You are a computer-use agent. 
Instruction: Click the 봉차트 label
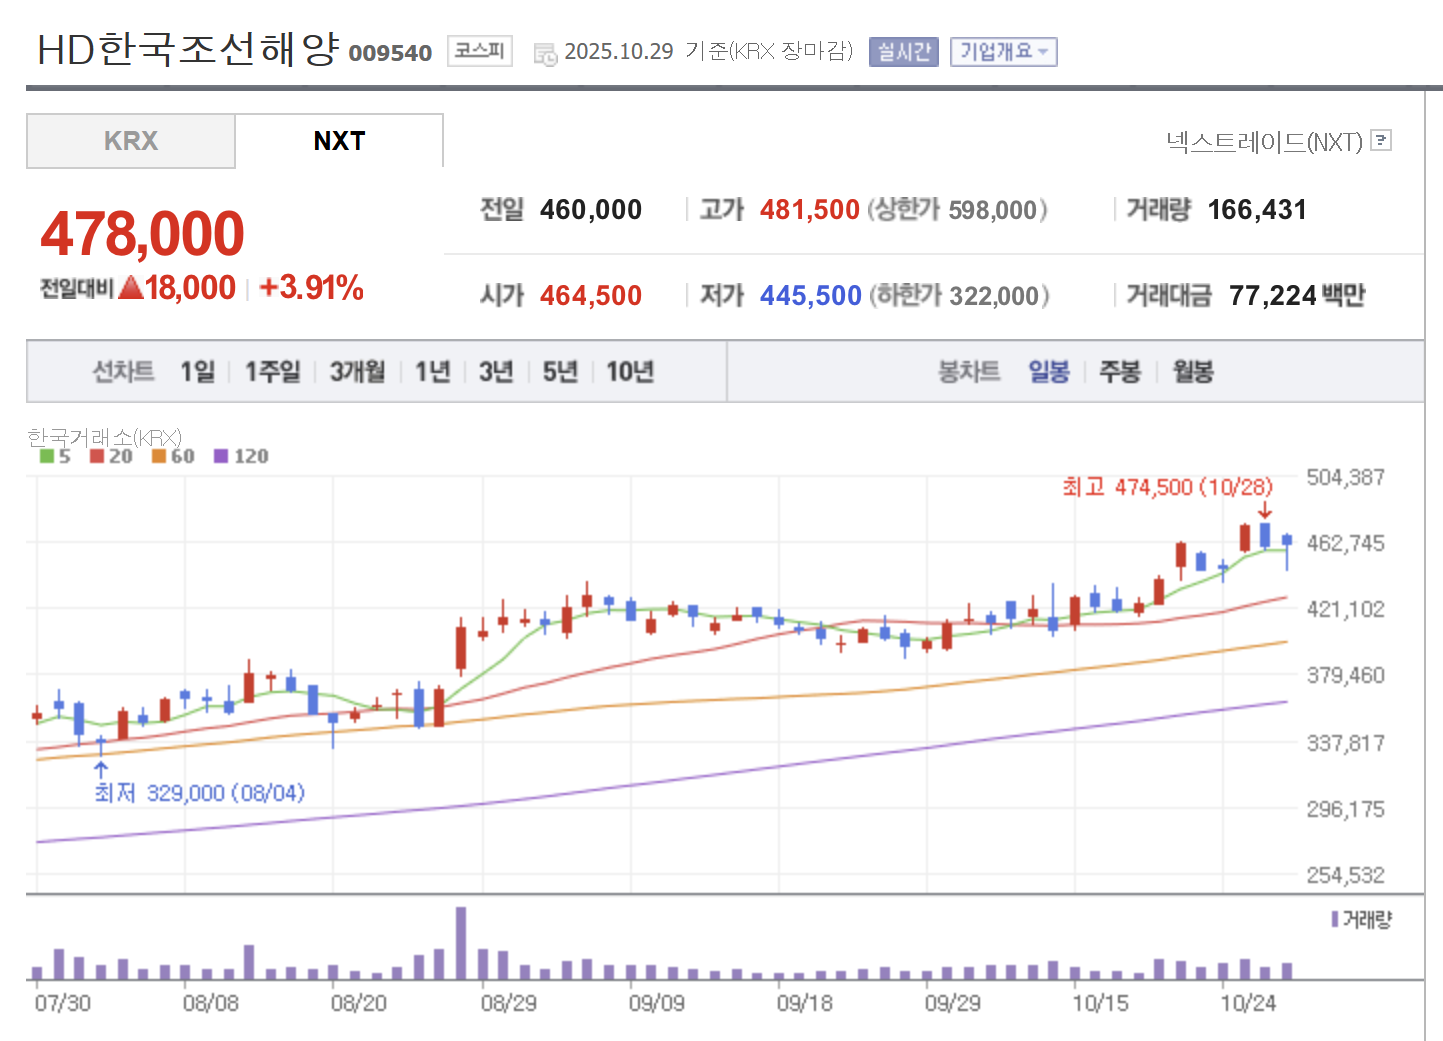tap(969, 372)
